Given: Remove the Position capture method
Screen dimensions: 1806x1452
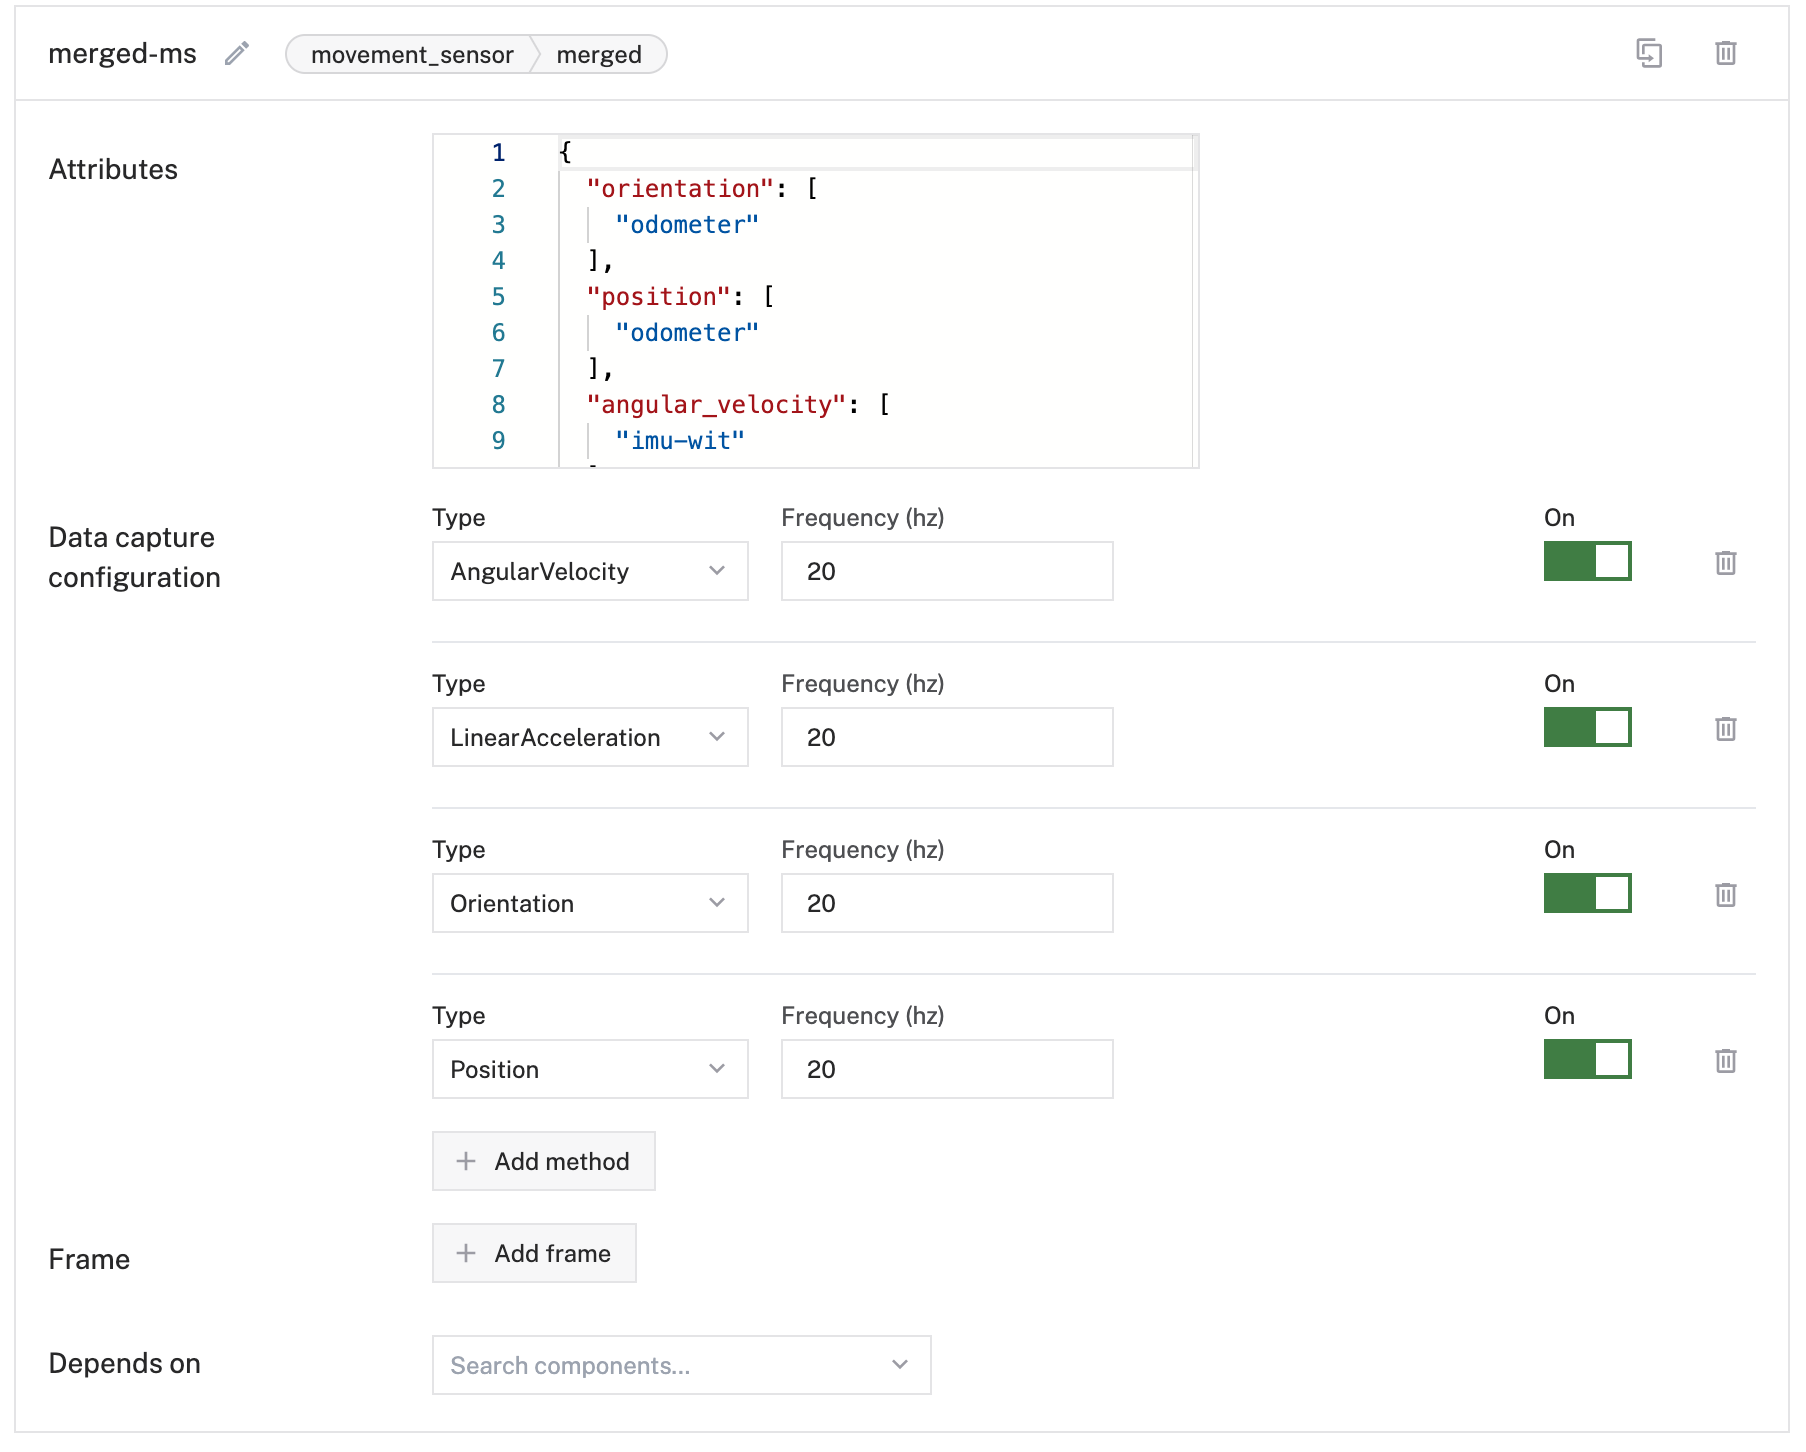Looking at the screenshot, I should click(x=1725, y=1061).
